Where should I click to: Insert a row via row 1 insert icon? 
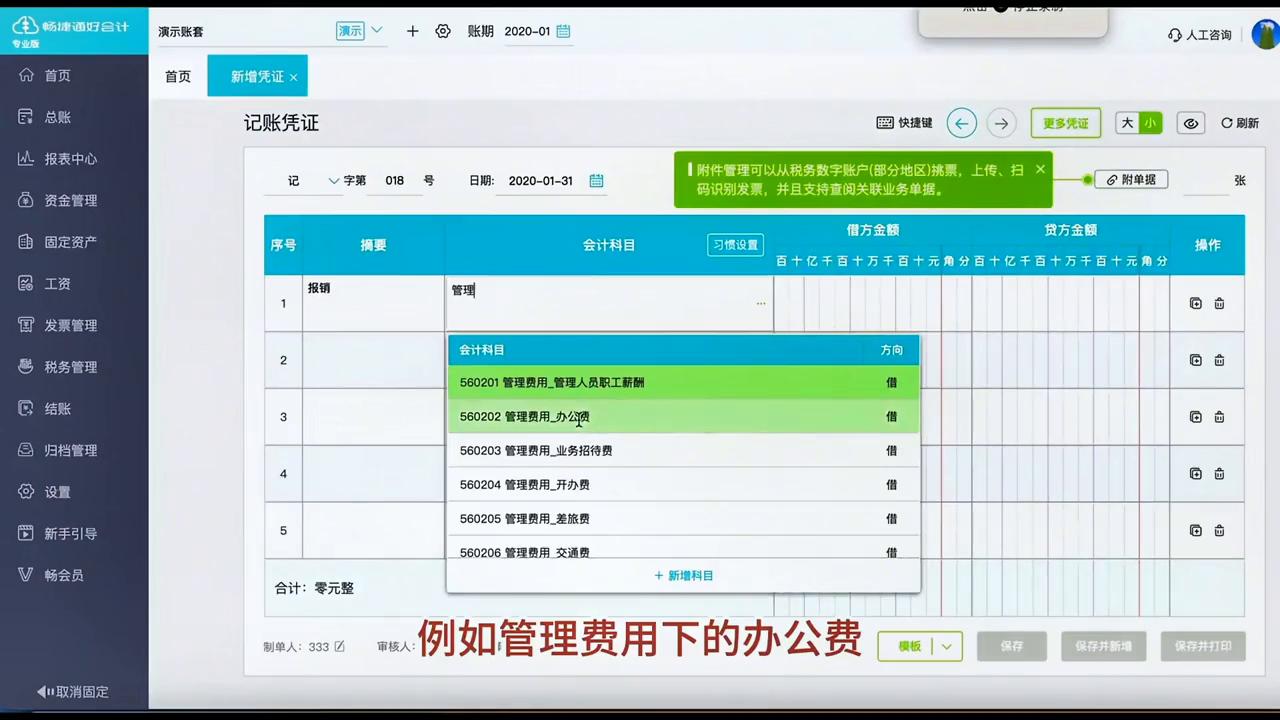[x=1196, y=303]
